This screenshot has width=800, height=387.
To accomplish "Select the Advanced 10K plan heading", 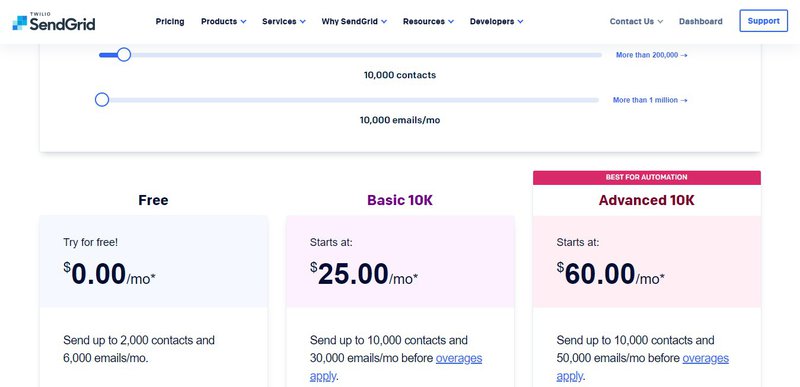I will (646, 200).
